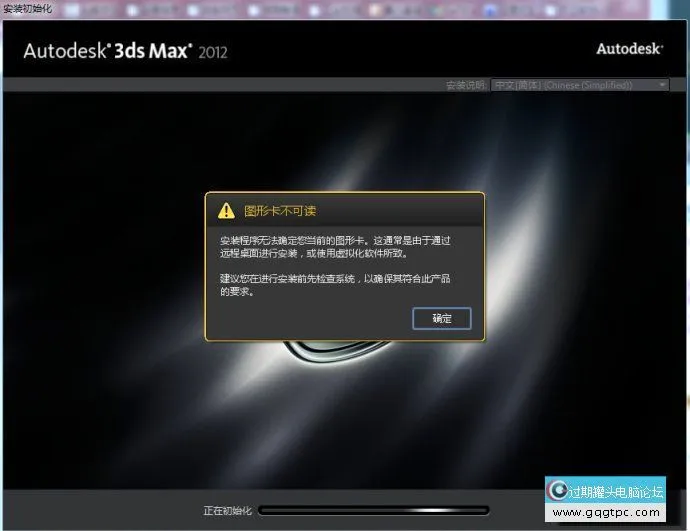Click the 确定 button in the warning dialog
The height and width of the screenshot is (531, 690).
tap(441, 319)
